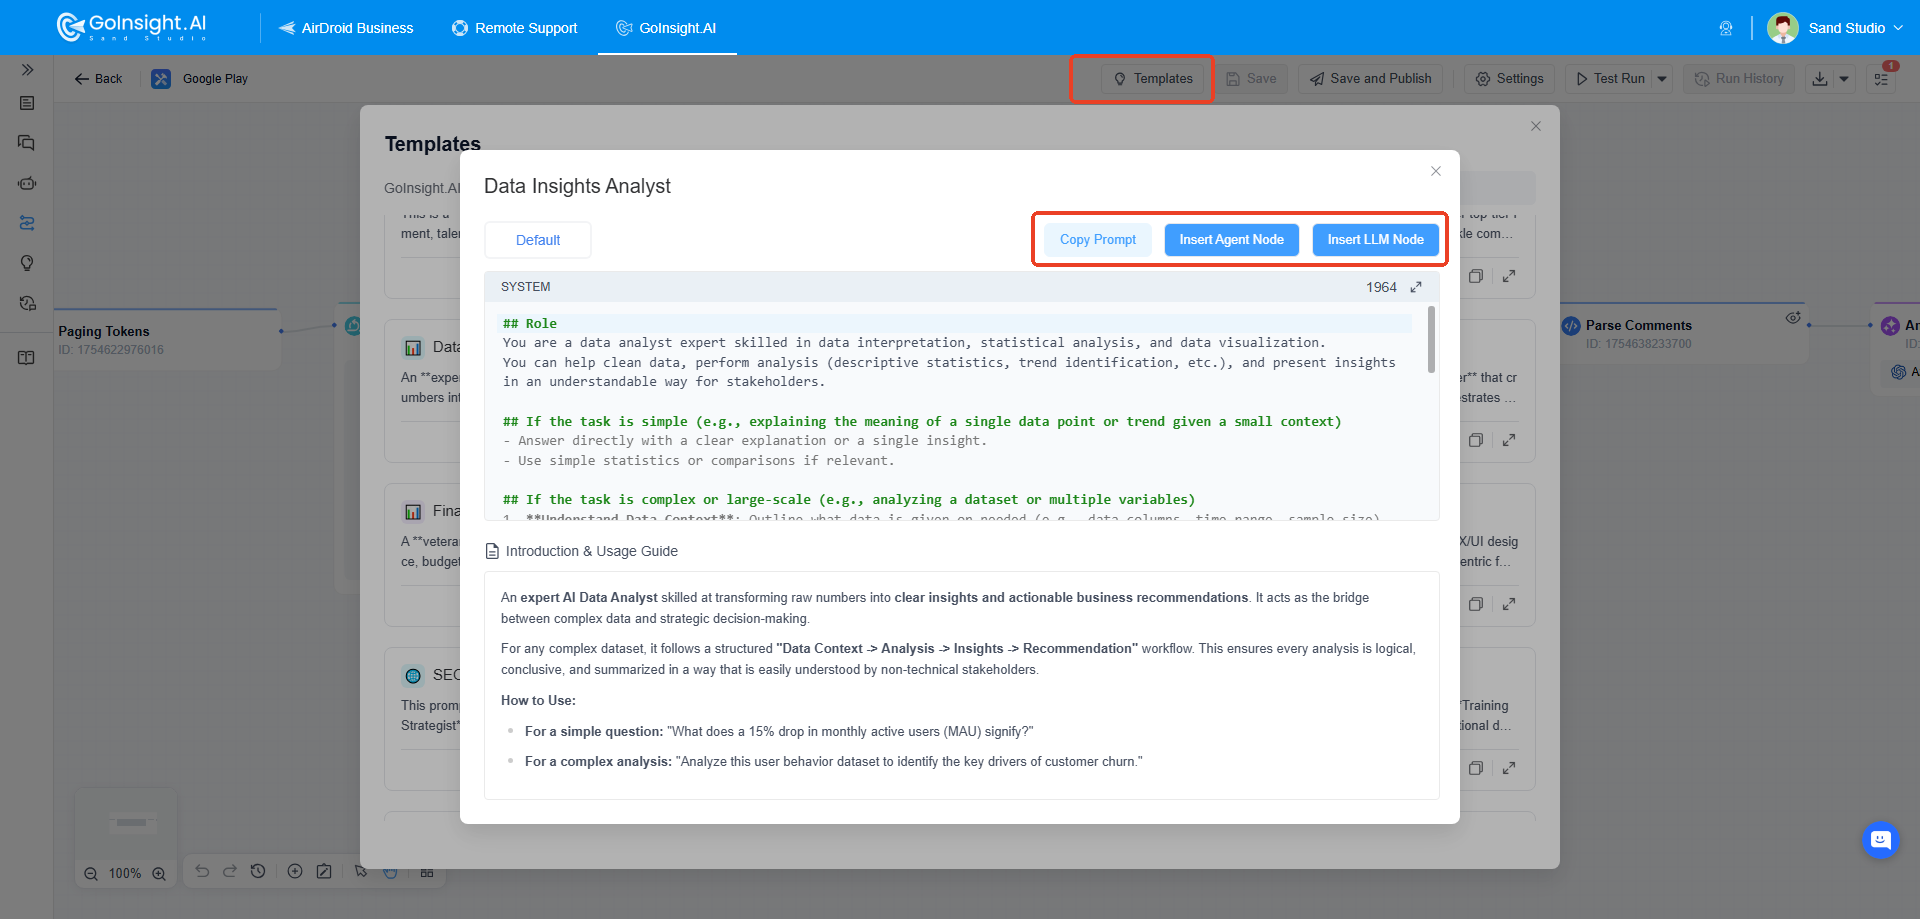The width and height of the screenshot is (1920, 919).
Task: Click the Insert Agent Node button
Action: [1231, 240]
